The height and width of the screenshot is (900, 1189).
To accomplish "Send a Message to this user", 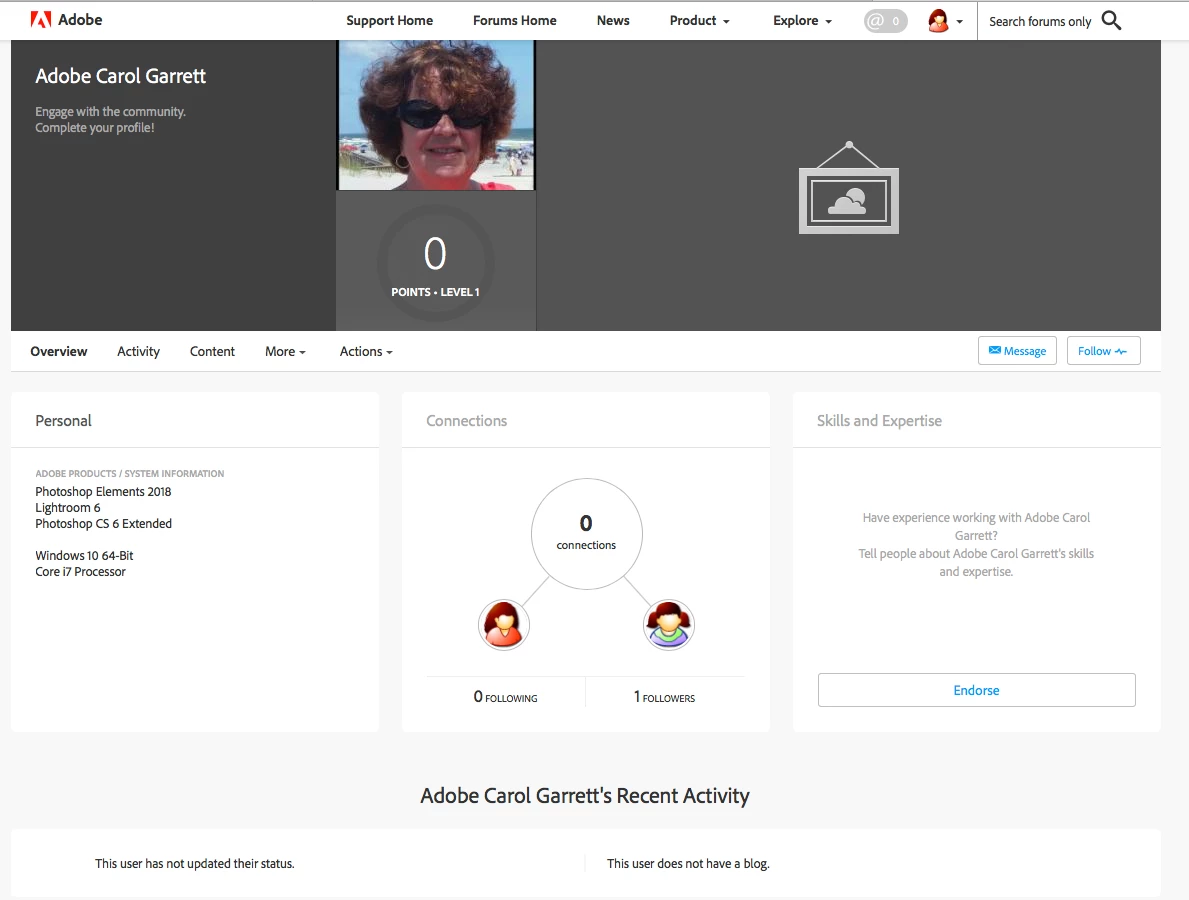I will point(1017,351).
